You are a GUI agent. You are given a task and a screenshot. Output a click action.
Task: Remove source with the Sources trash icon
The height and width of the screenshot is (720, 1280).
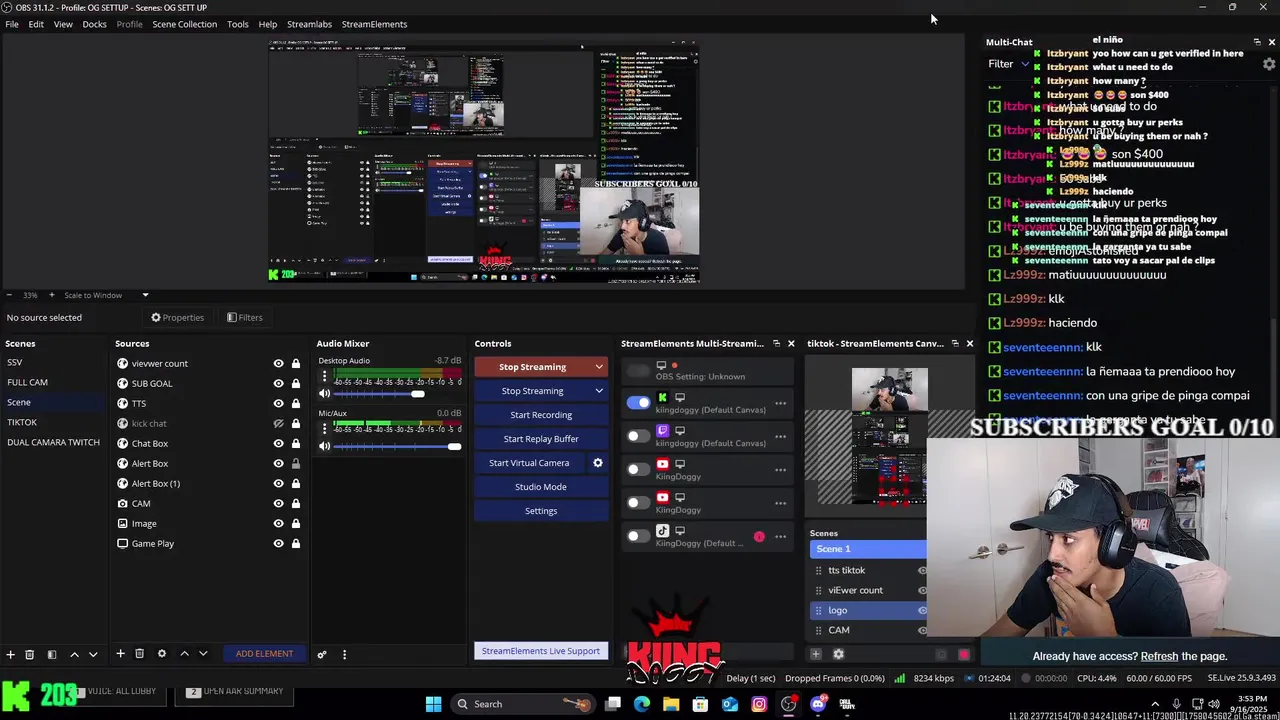click(x=140, y=654)
